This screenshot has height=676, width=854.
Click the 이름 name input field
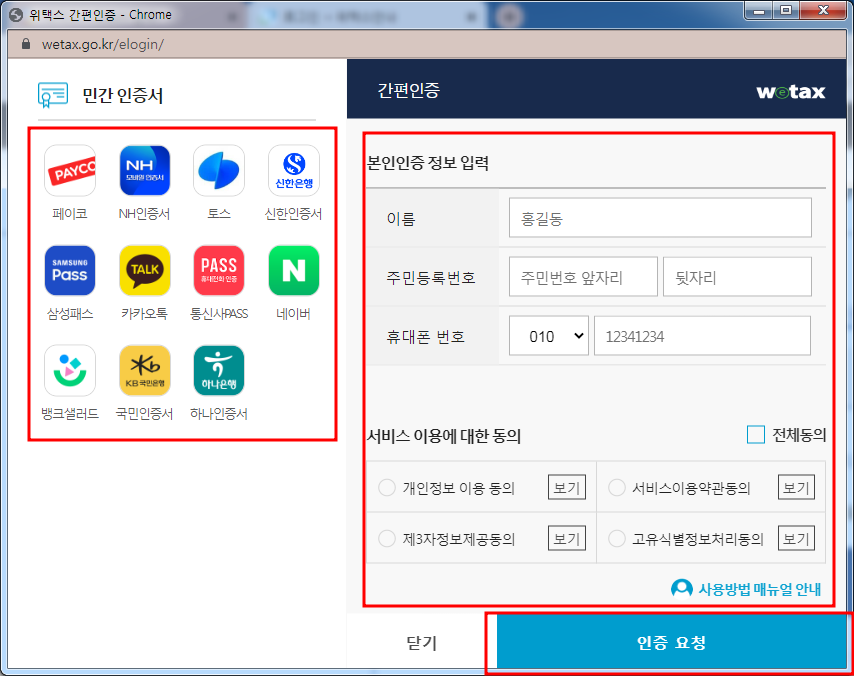click(659, 217)
